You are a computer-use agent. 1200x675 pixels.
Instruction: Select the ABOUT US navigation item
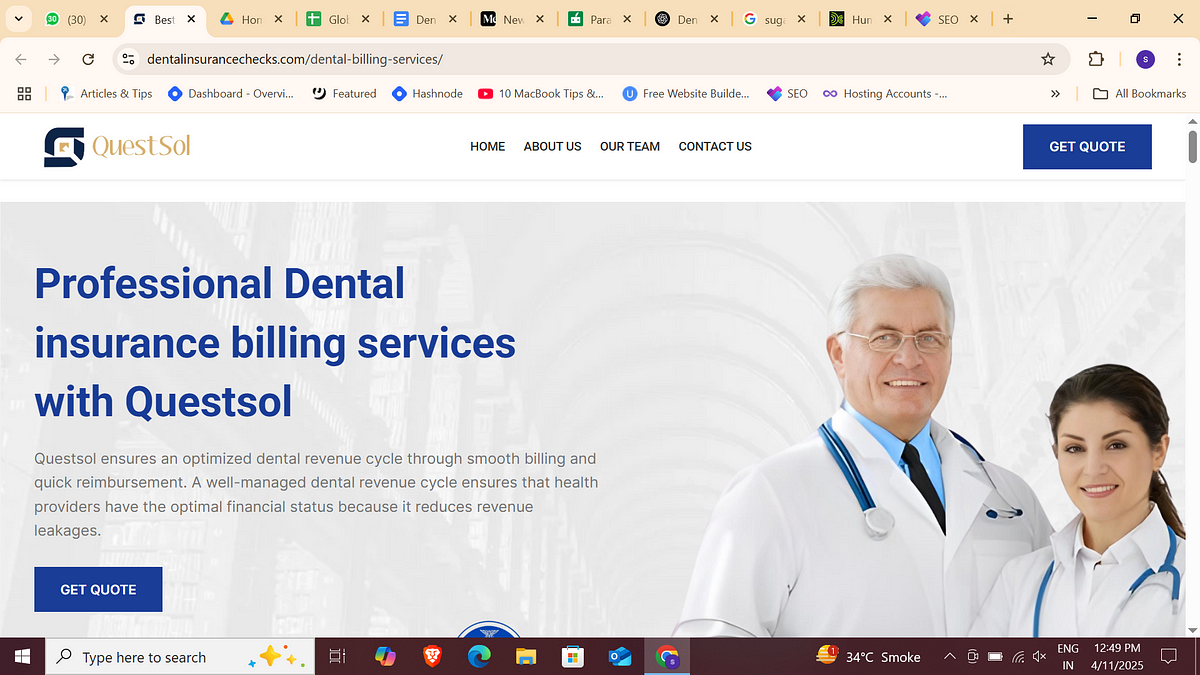[552, 146]
